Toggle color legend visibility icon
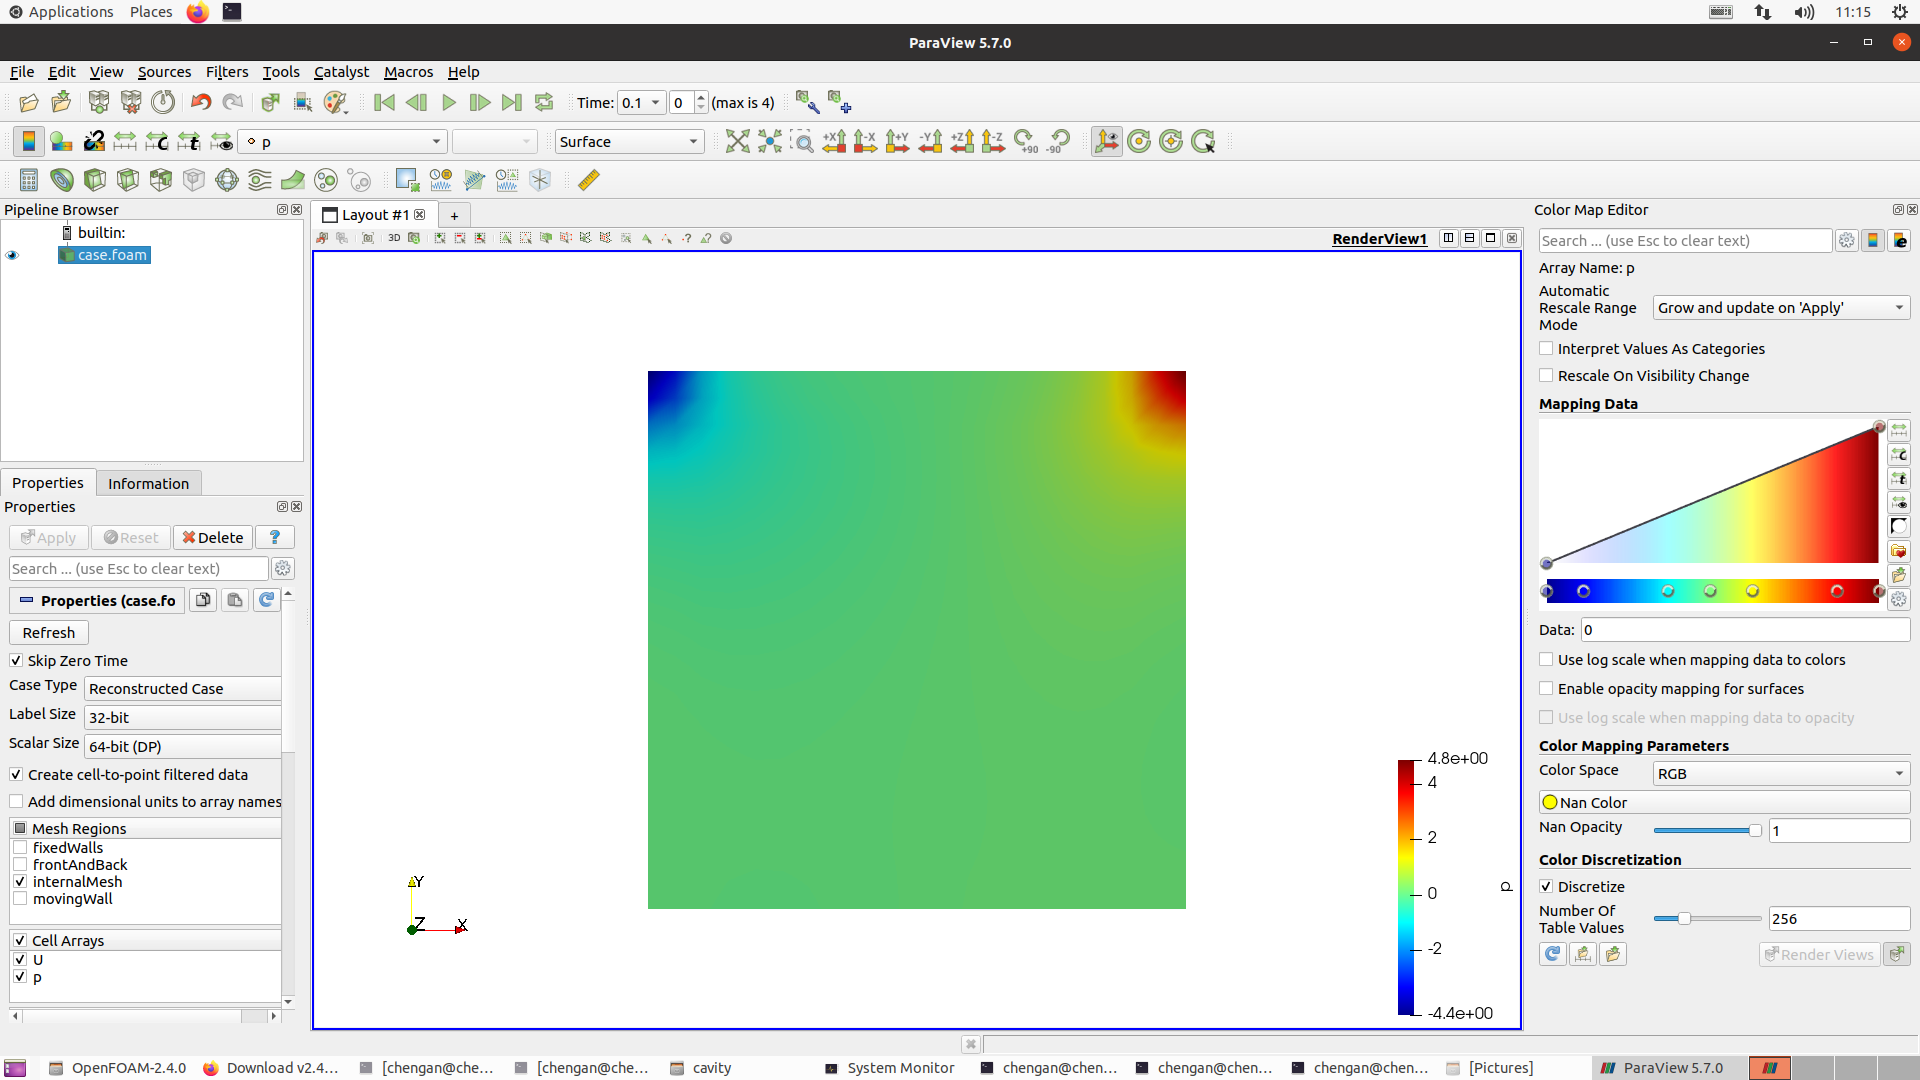 click(29, 142)
